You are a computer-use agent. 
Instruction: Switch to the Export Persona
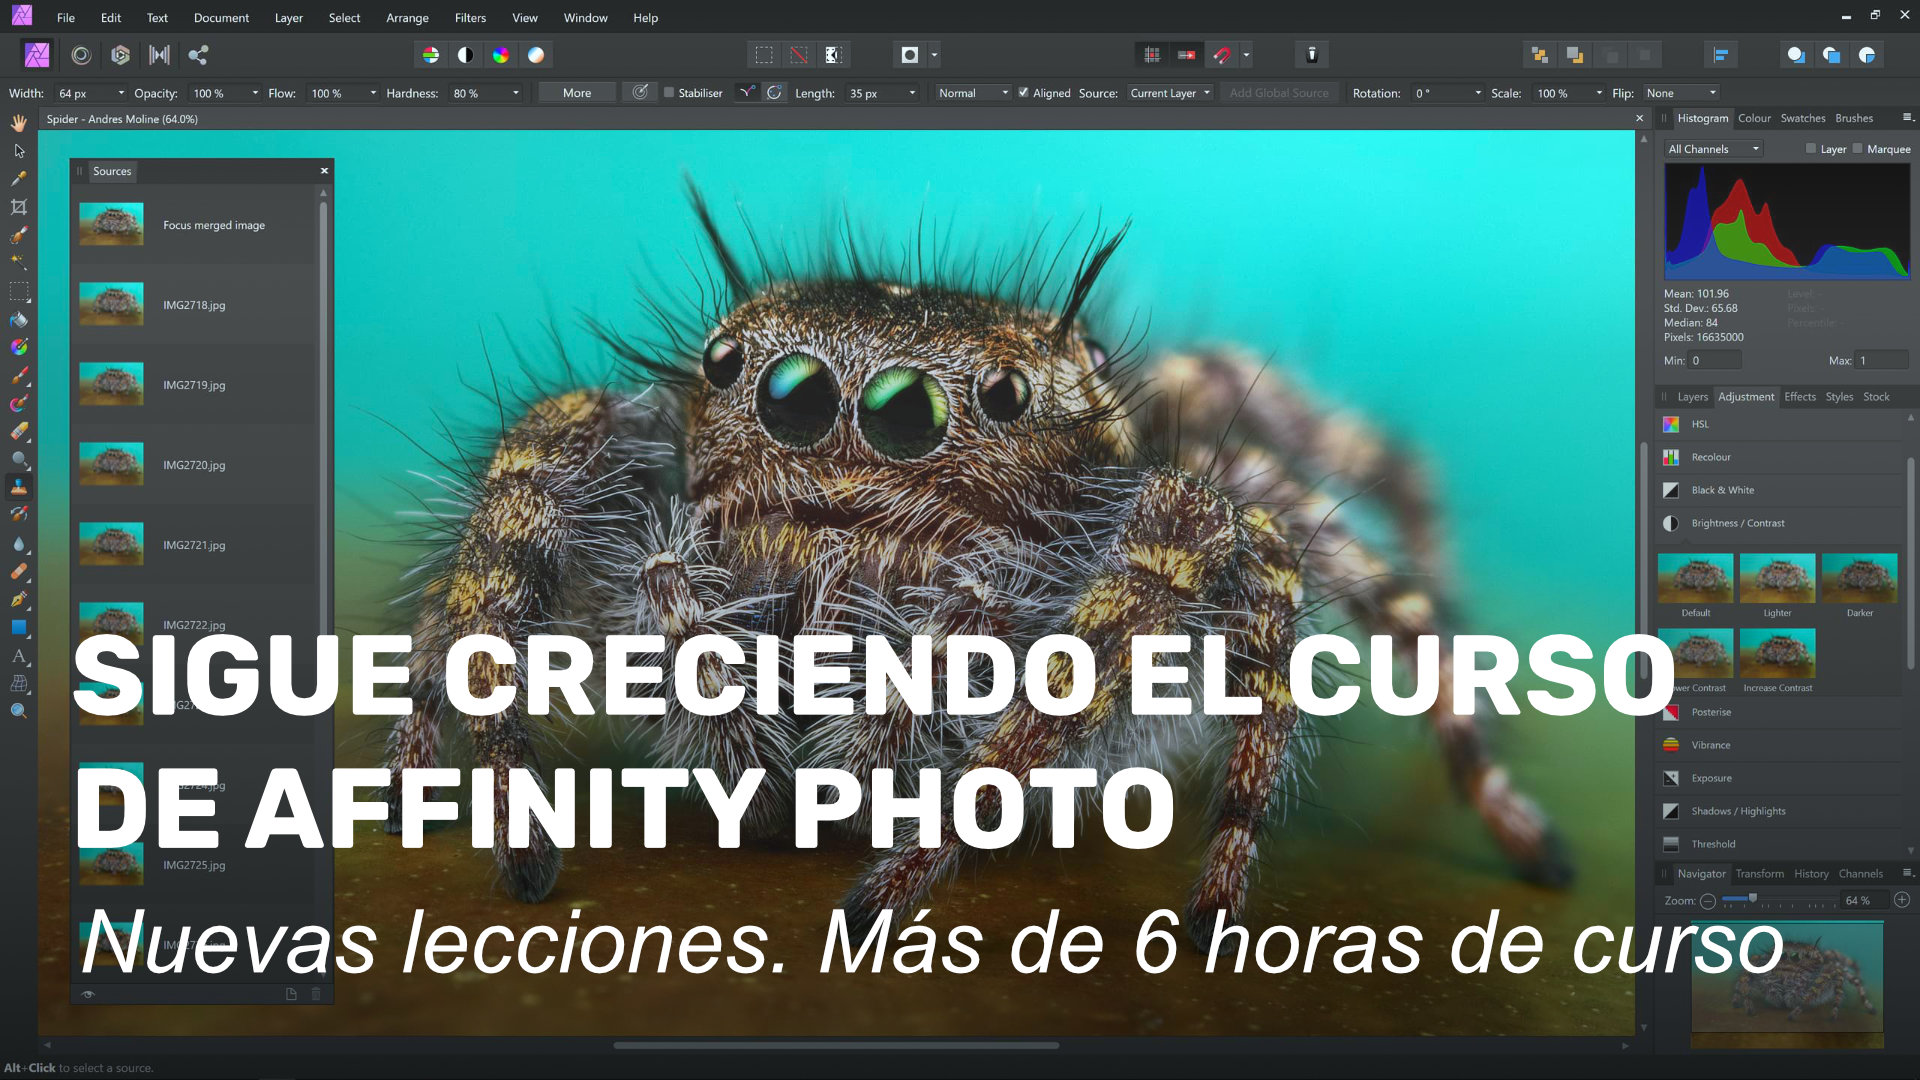(x=198, y=55)
